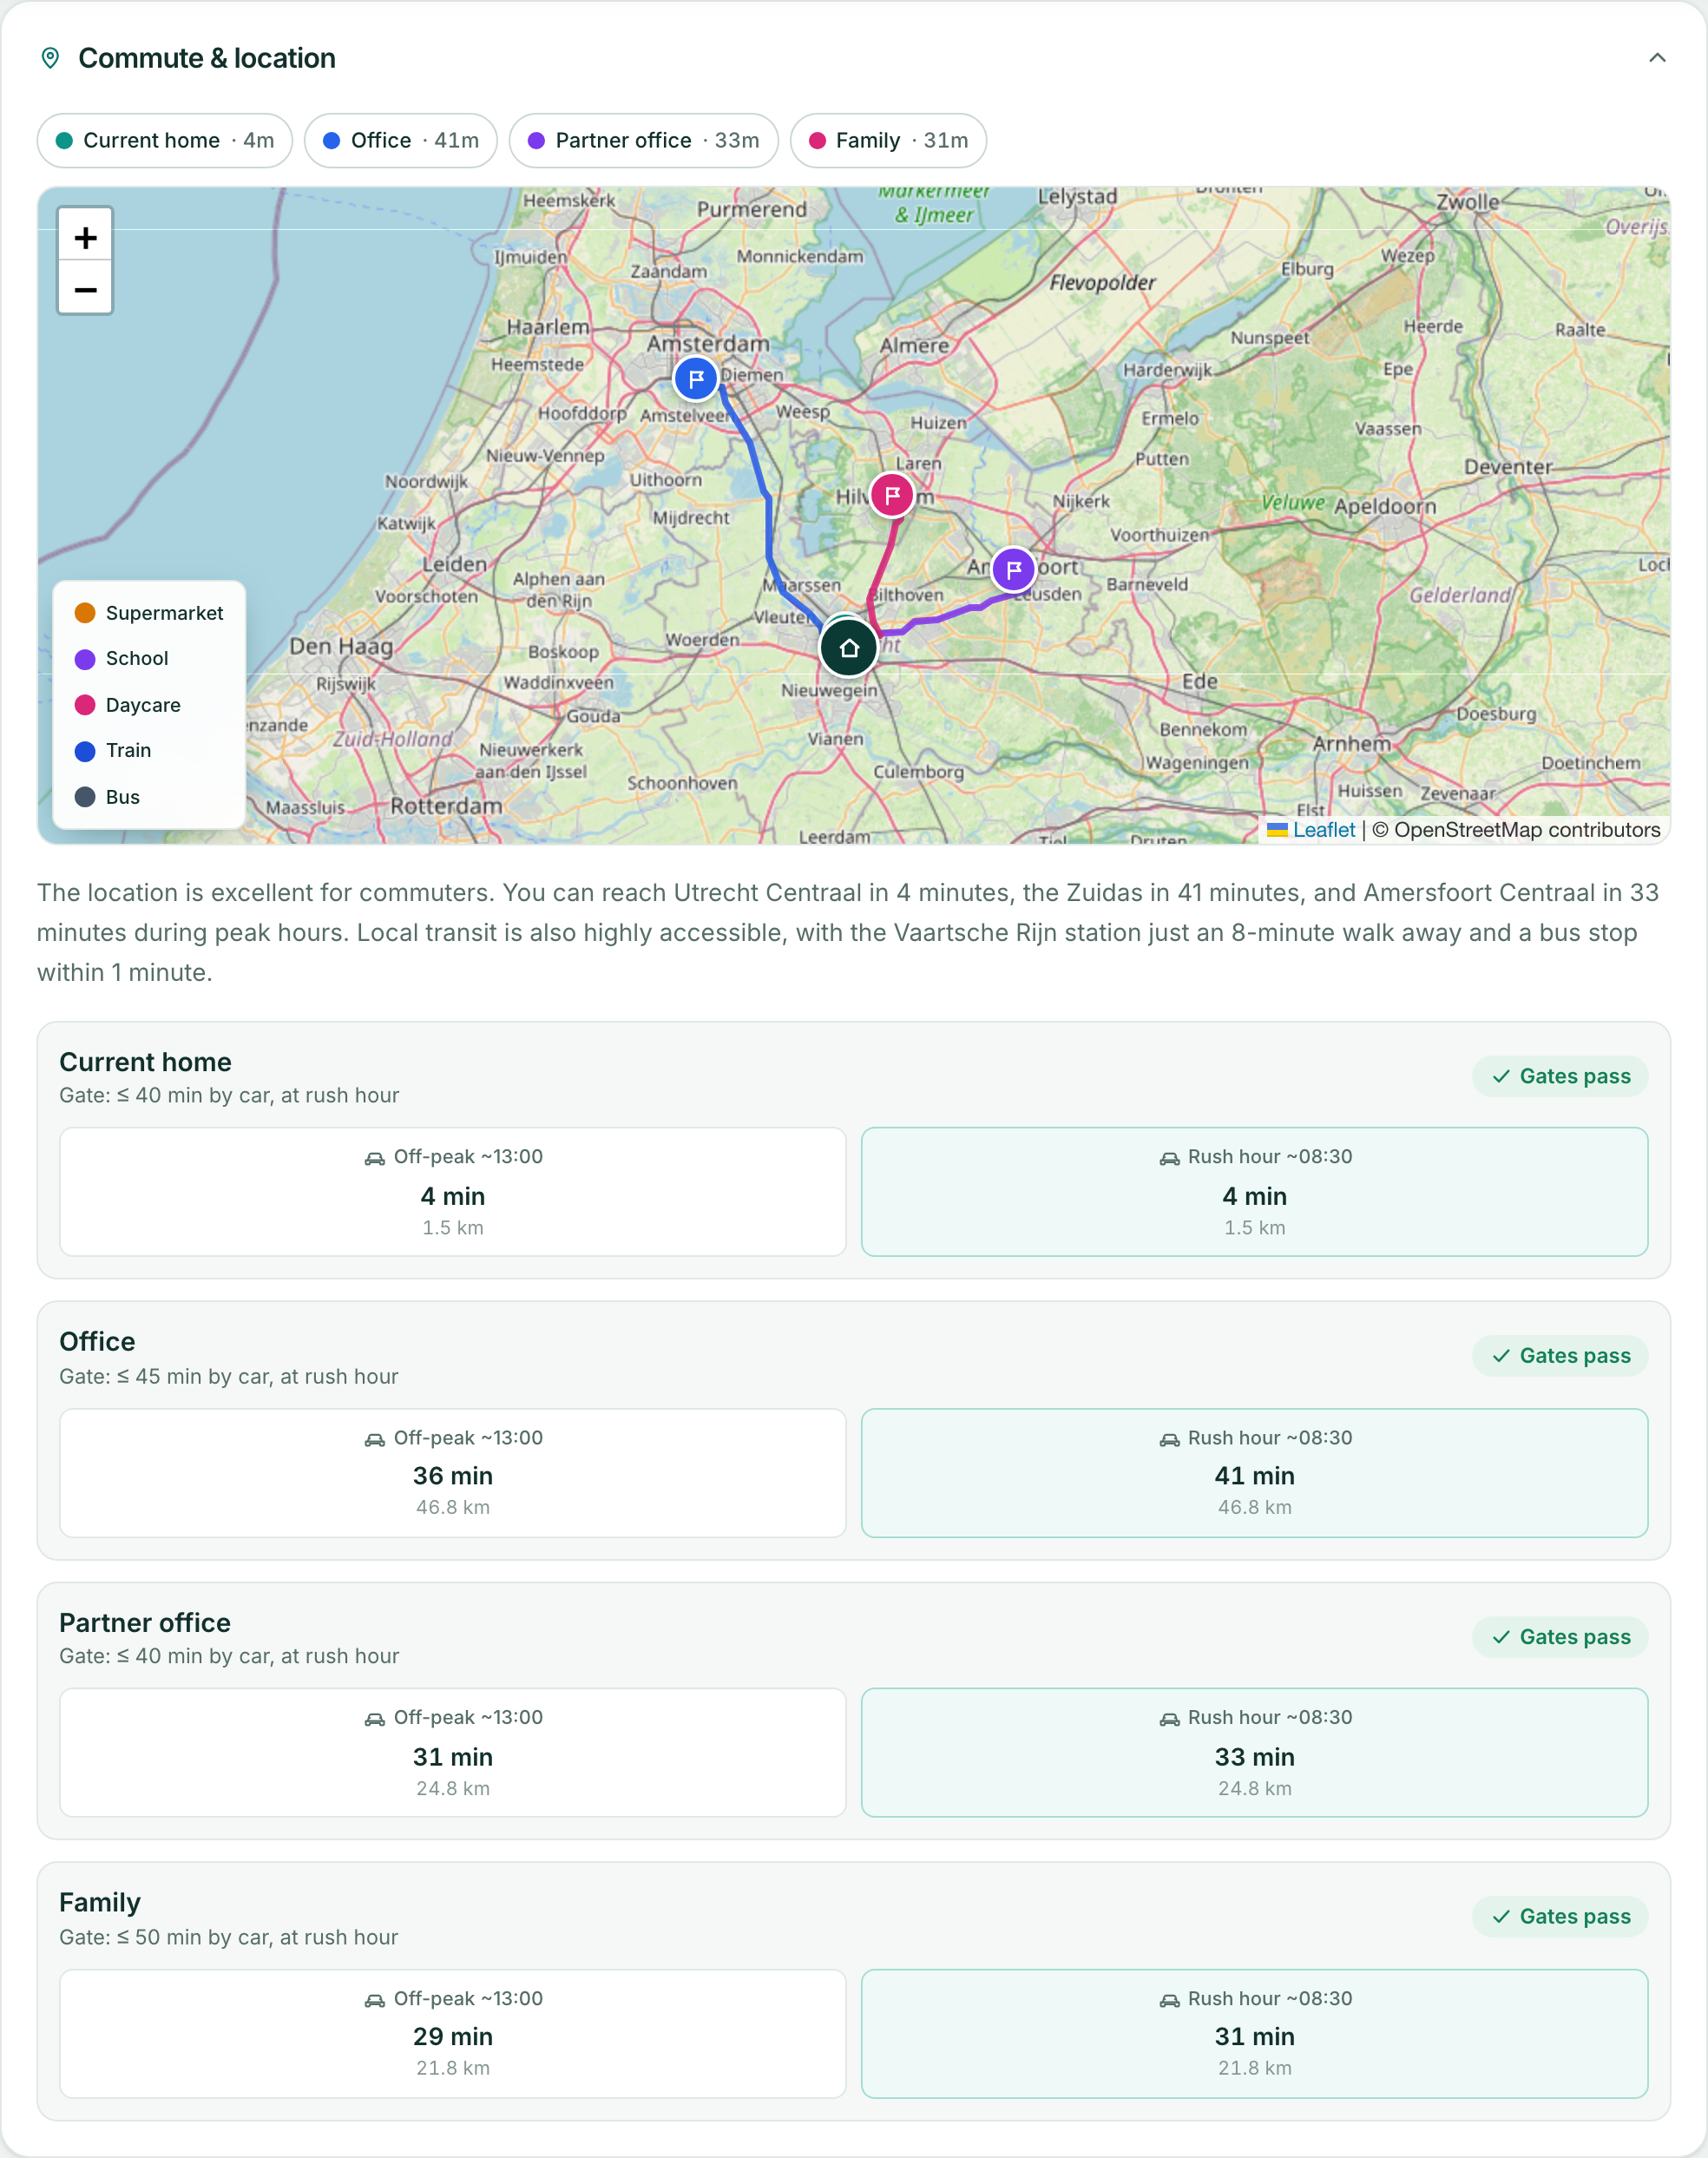Zoom in on the map
Image resolution: width=1708 pixels, height=2158 pixels.
coord(85,237)
